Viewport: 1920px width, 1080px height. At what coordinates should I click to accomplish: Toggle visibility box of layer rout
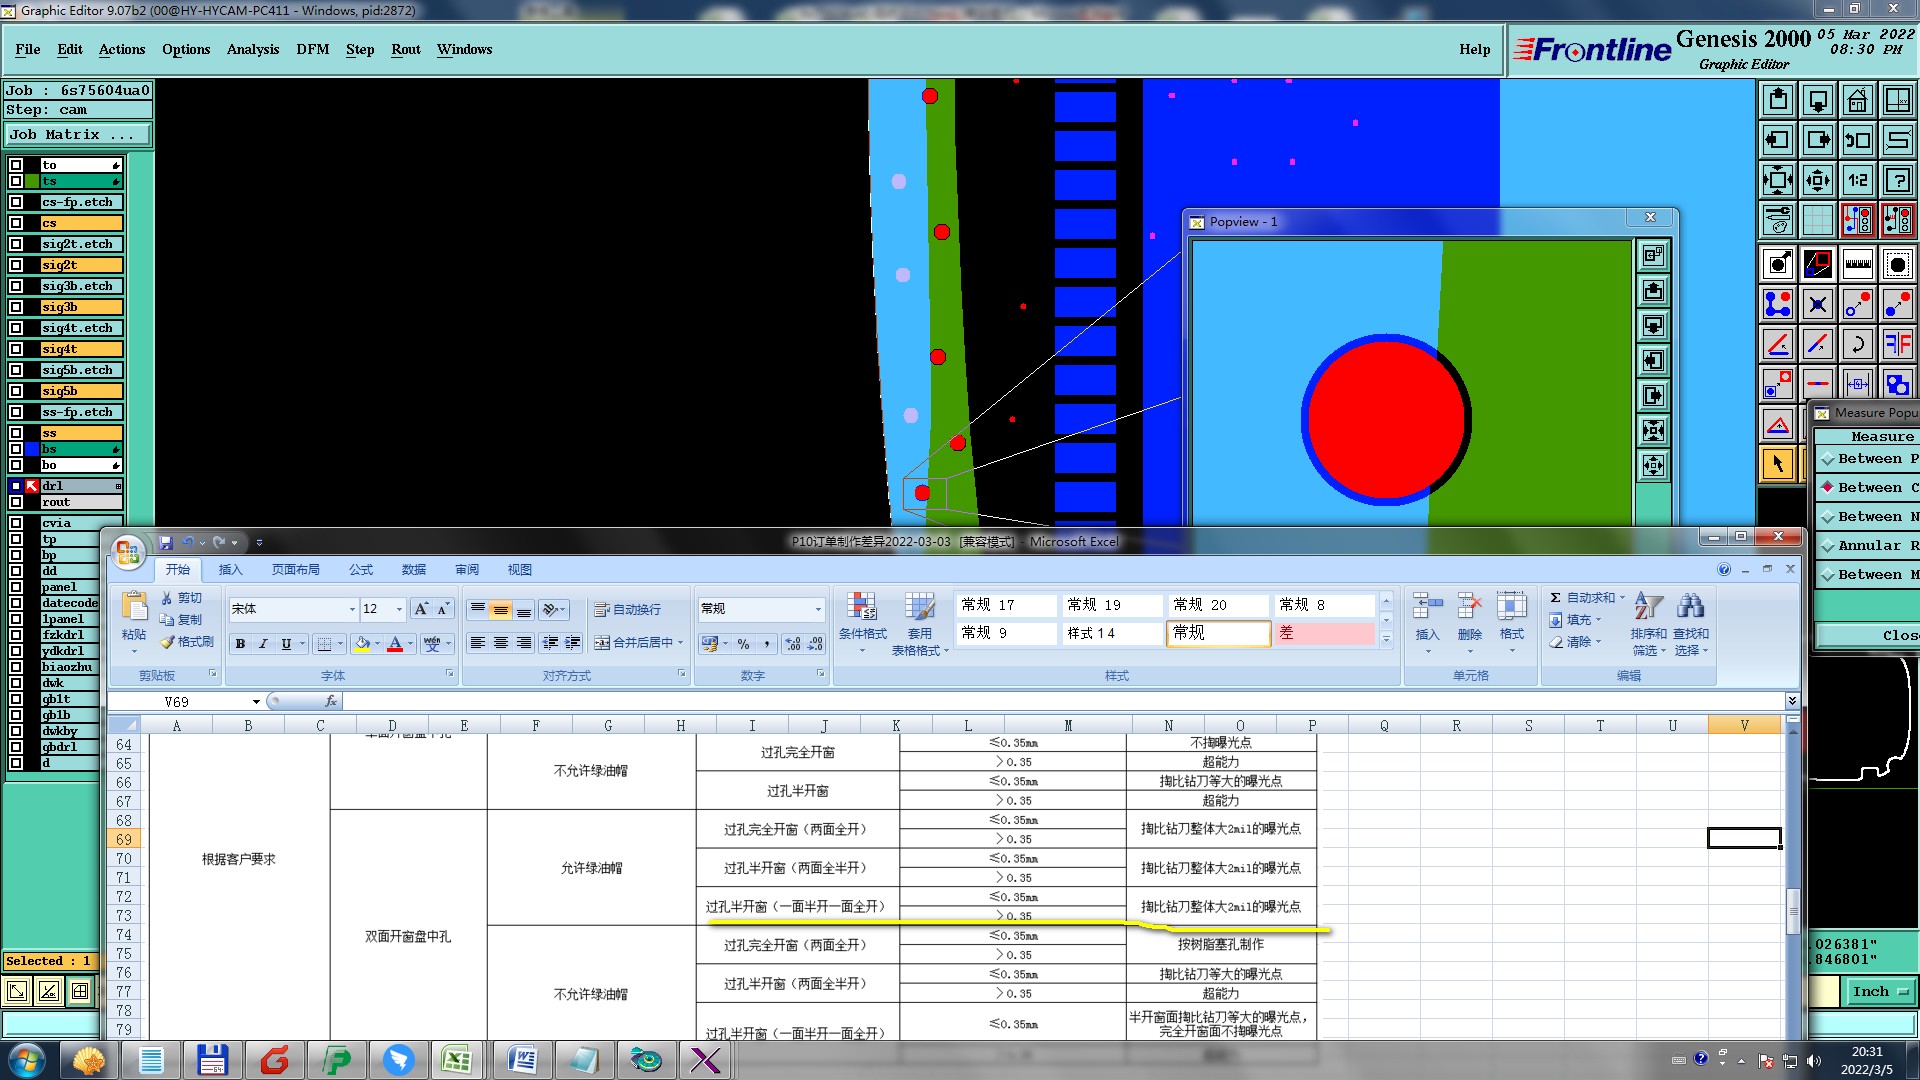(x=16, y=502)
